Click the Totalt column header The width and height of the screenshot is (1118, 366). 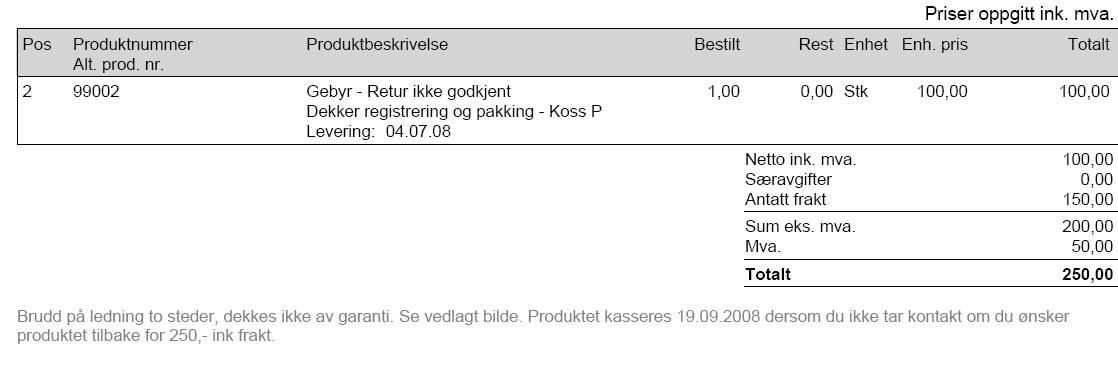[x=1089, y=44]
